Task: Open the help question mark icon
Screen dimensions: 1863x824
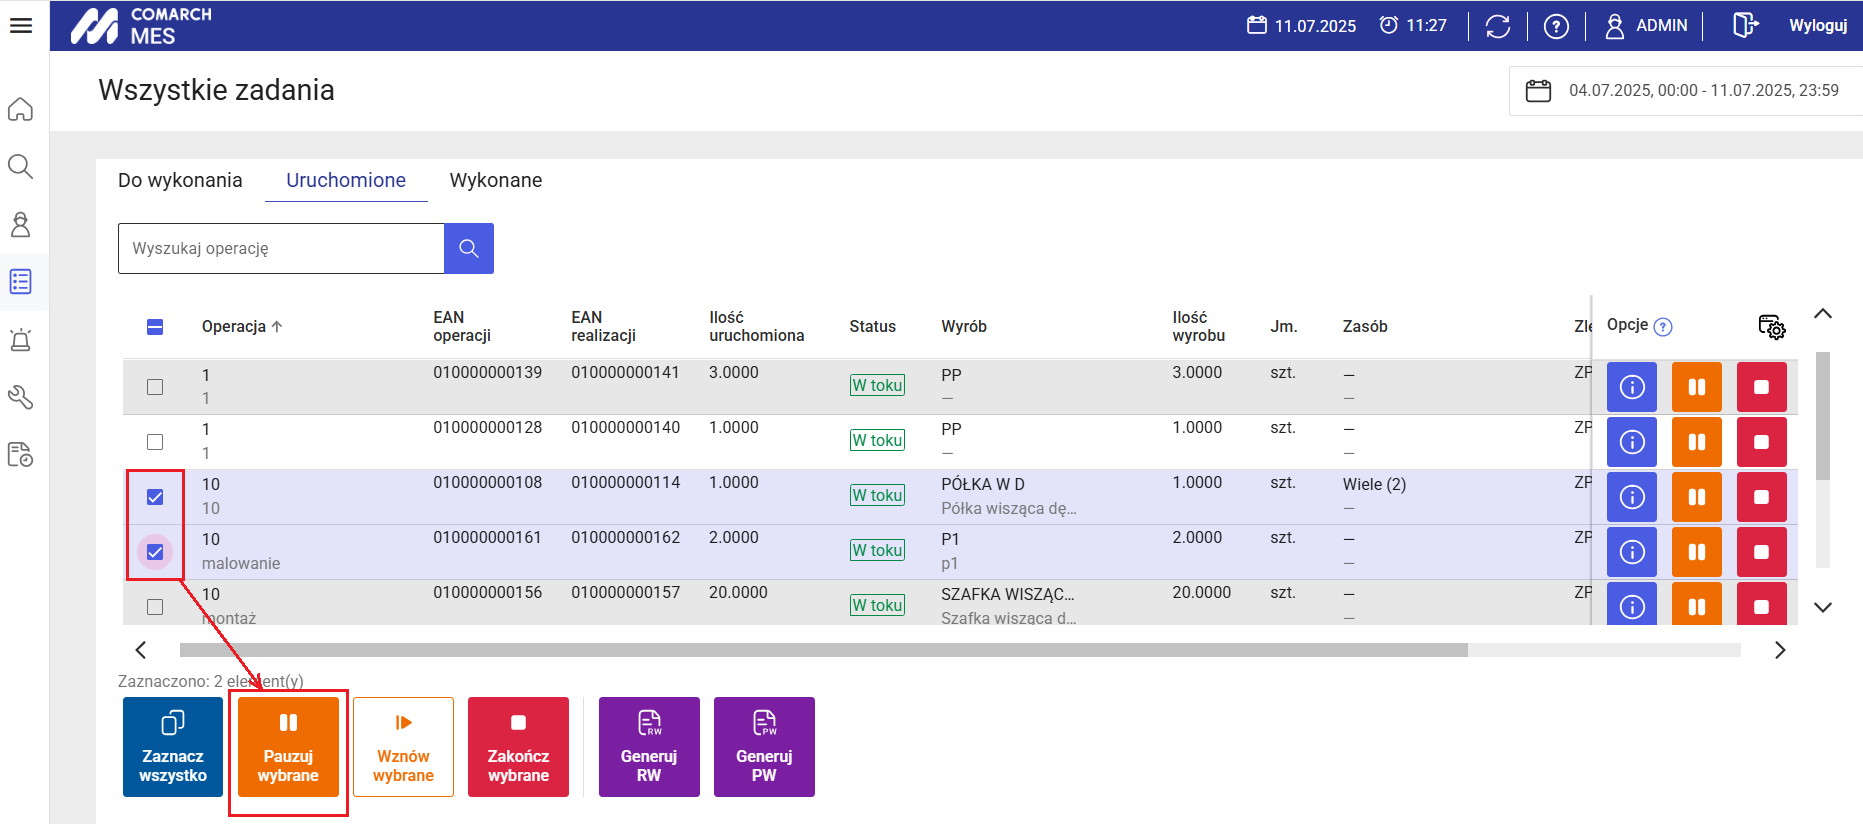Action: coord(1556,26)
